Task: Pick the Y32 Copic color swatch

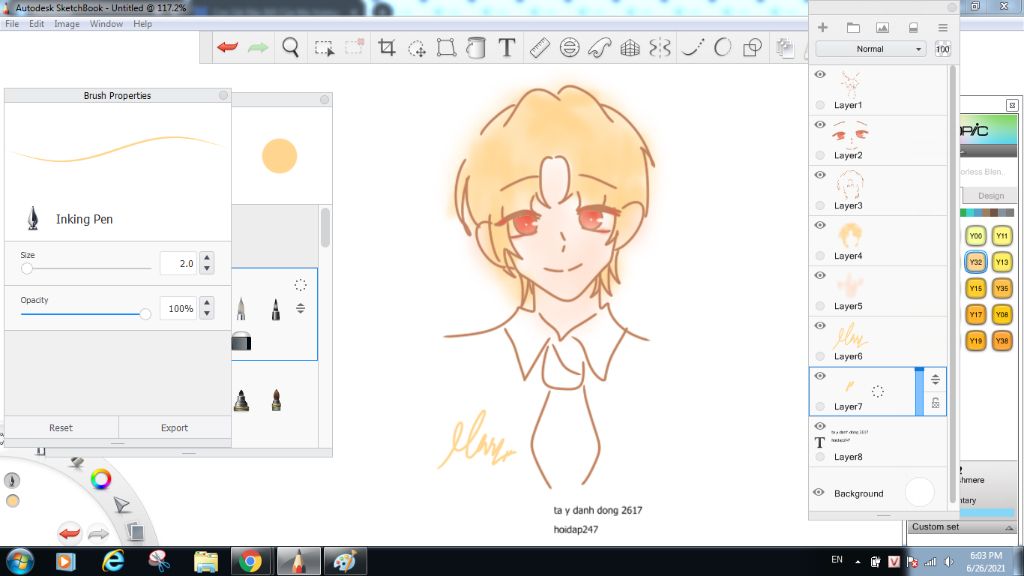Action: [976, 262]
